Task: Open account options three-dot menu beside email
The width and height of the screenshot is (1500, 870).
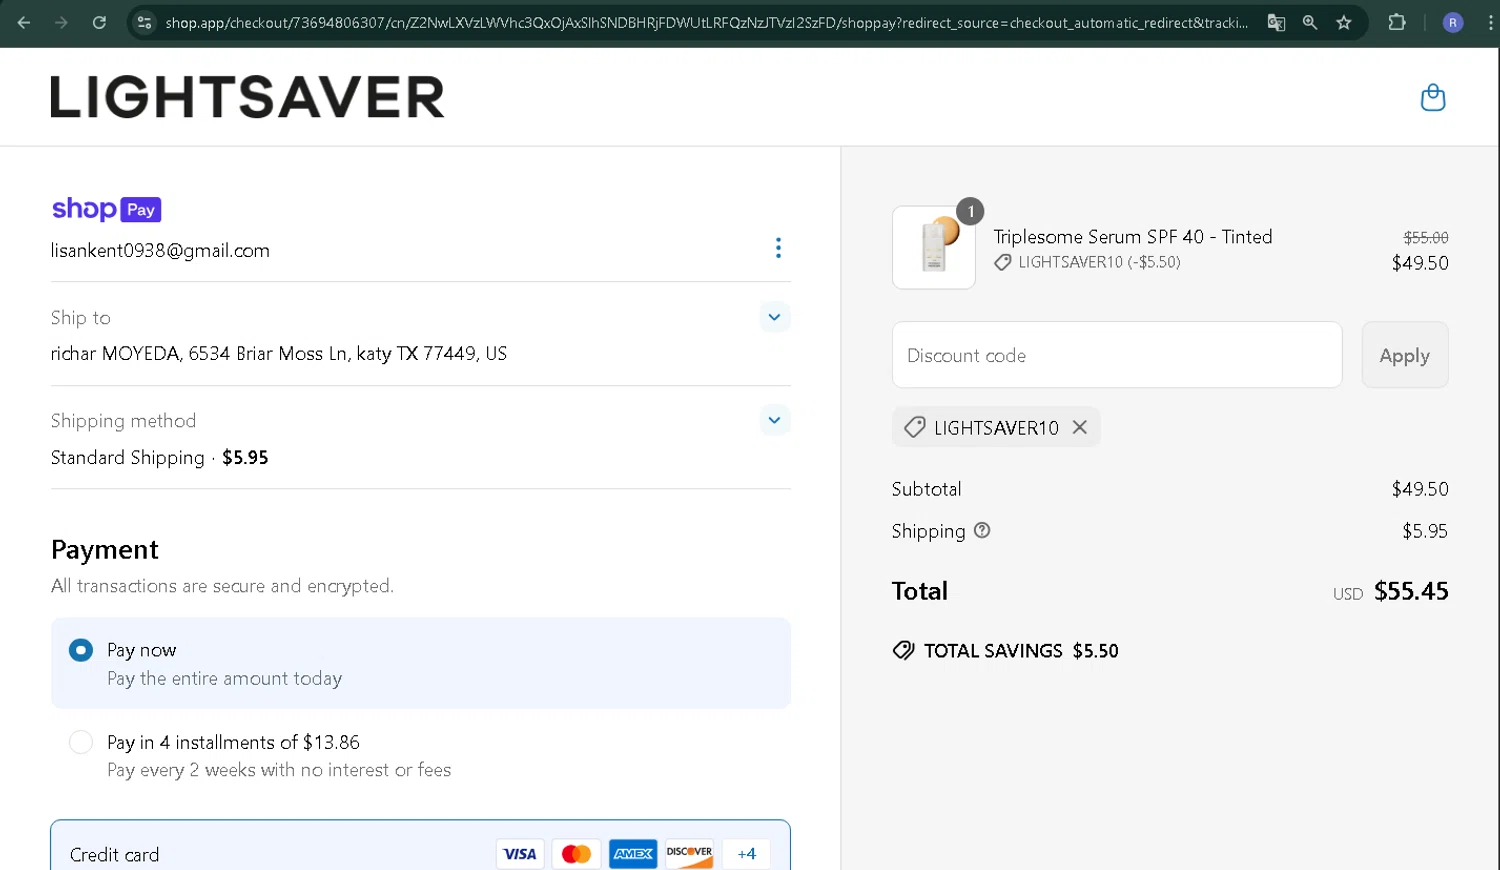Action: (778, 248)
